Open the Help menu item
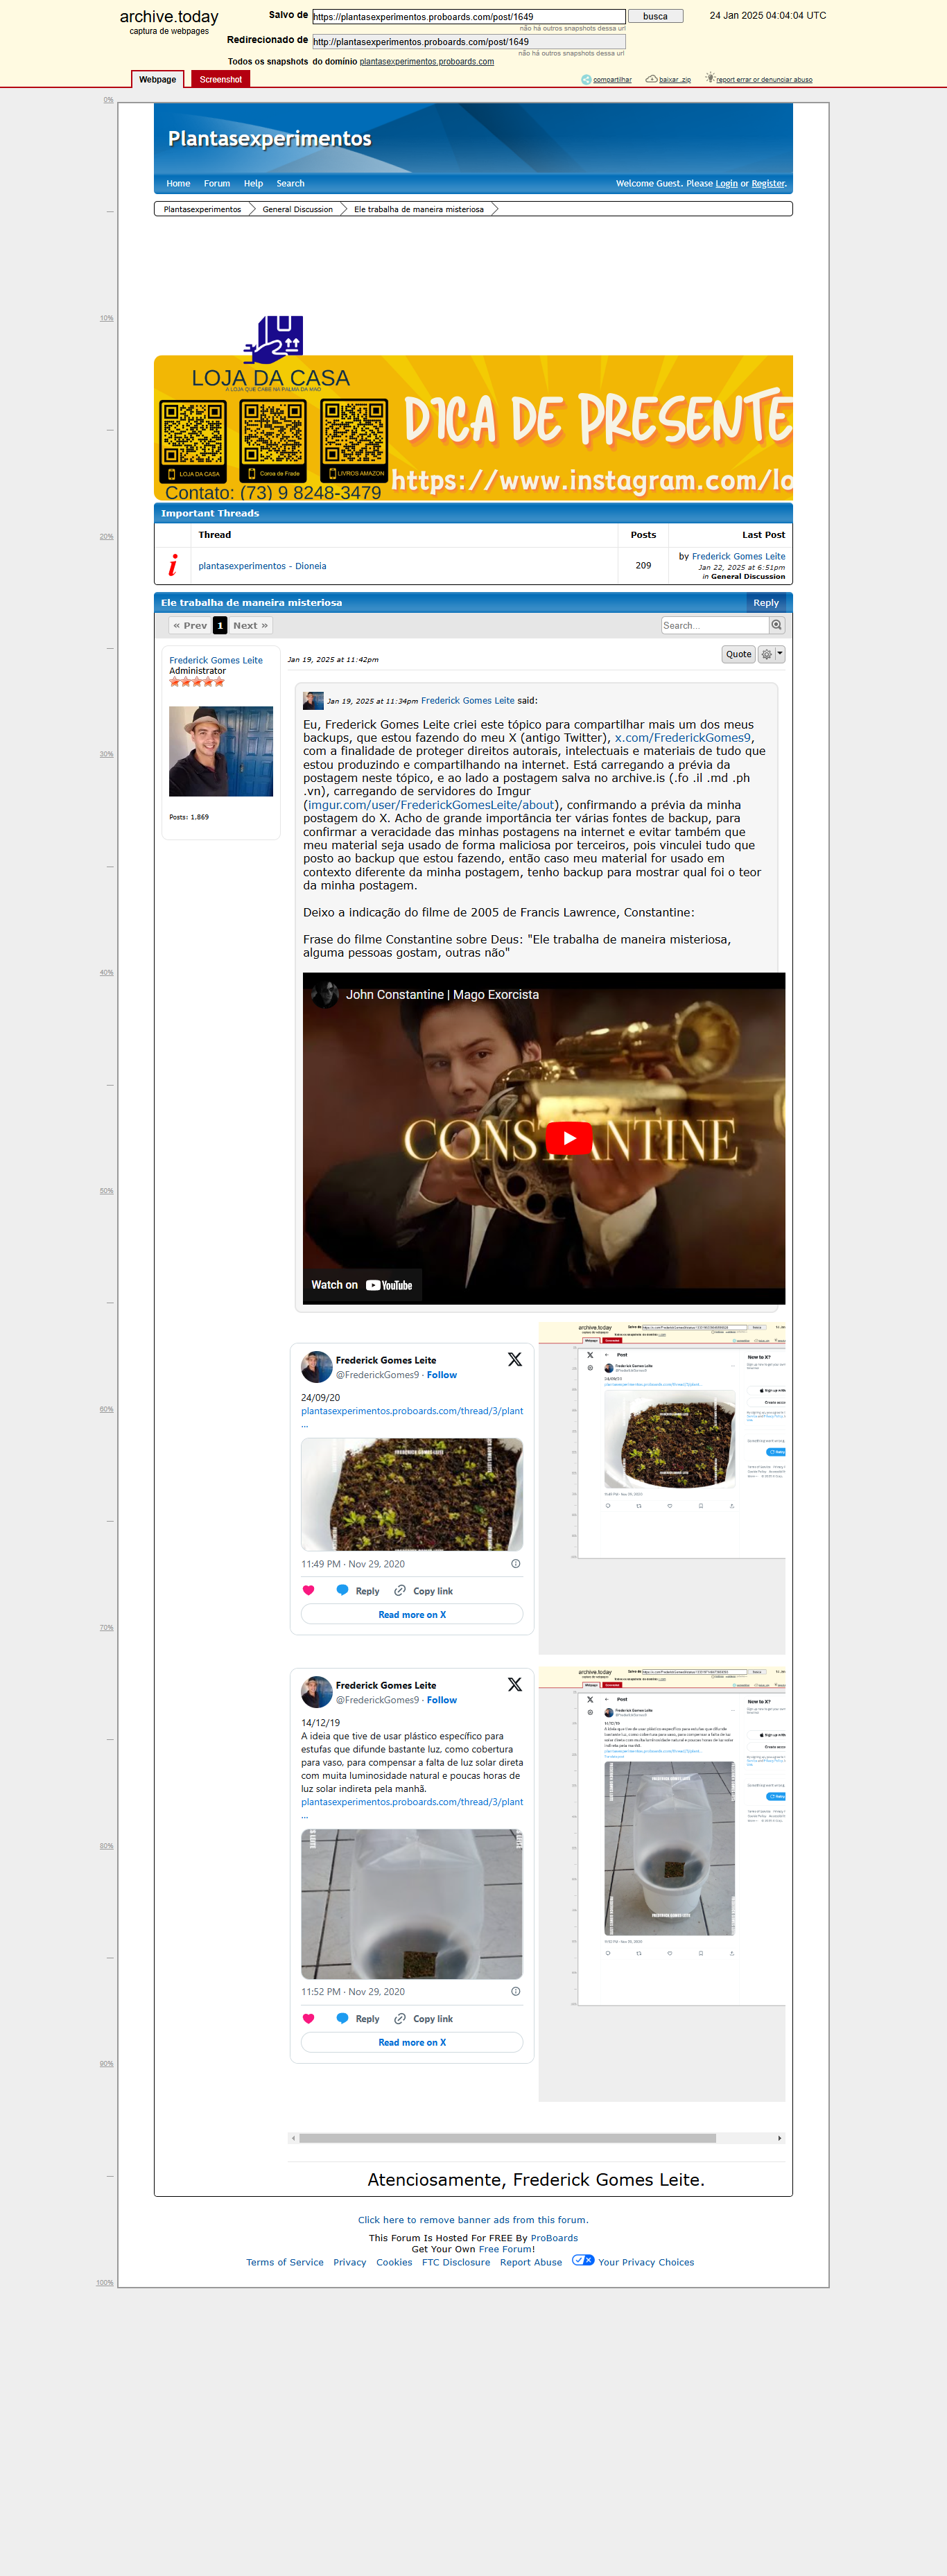The height and width of the screenshot is (2576, 947). [x=253, y=183]
